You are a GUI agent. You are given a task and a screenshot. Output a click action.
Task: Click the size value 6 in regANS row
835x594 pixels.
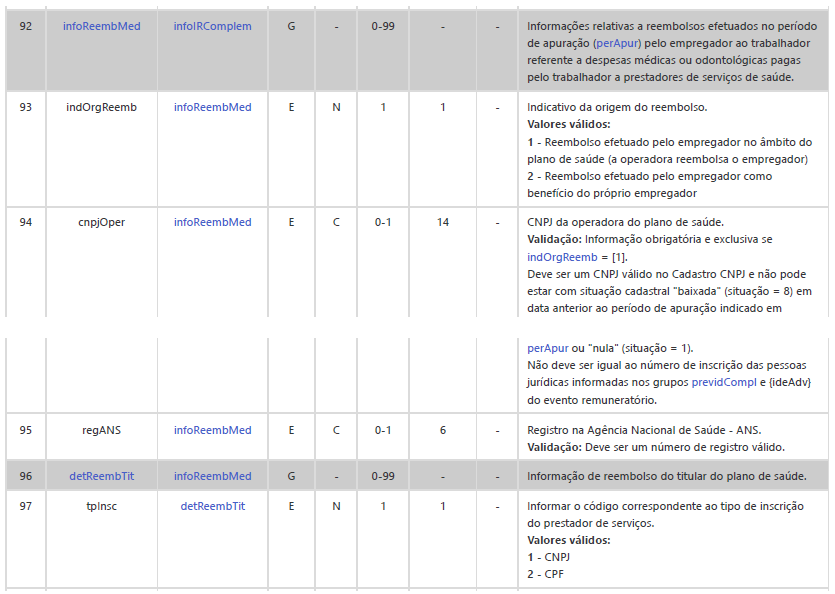pos(443,430)
